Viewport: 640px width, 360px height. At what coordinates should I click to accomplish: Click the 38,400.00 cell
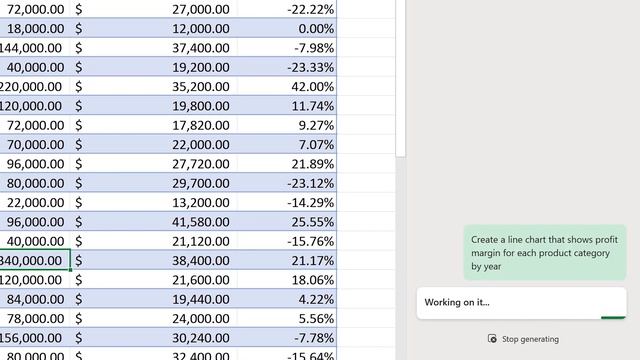coord(154,260)
